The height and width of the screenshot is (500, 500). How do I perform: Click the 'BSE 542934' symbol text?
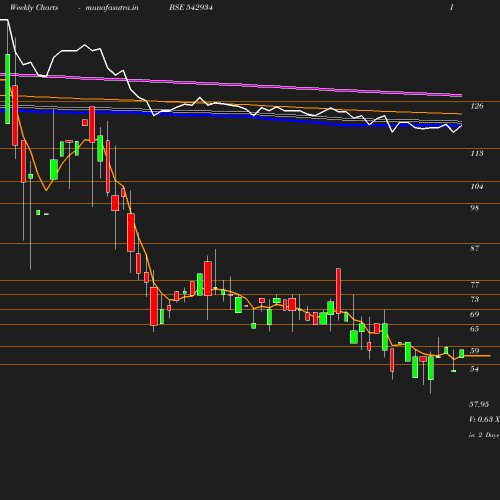191,7
